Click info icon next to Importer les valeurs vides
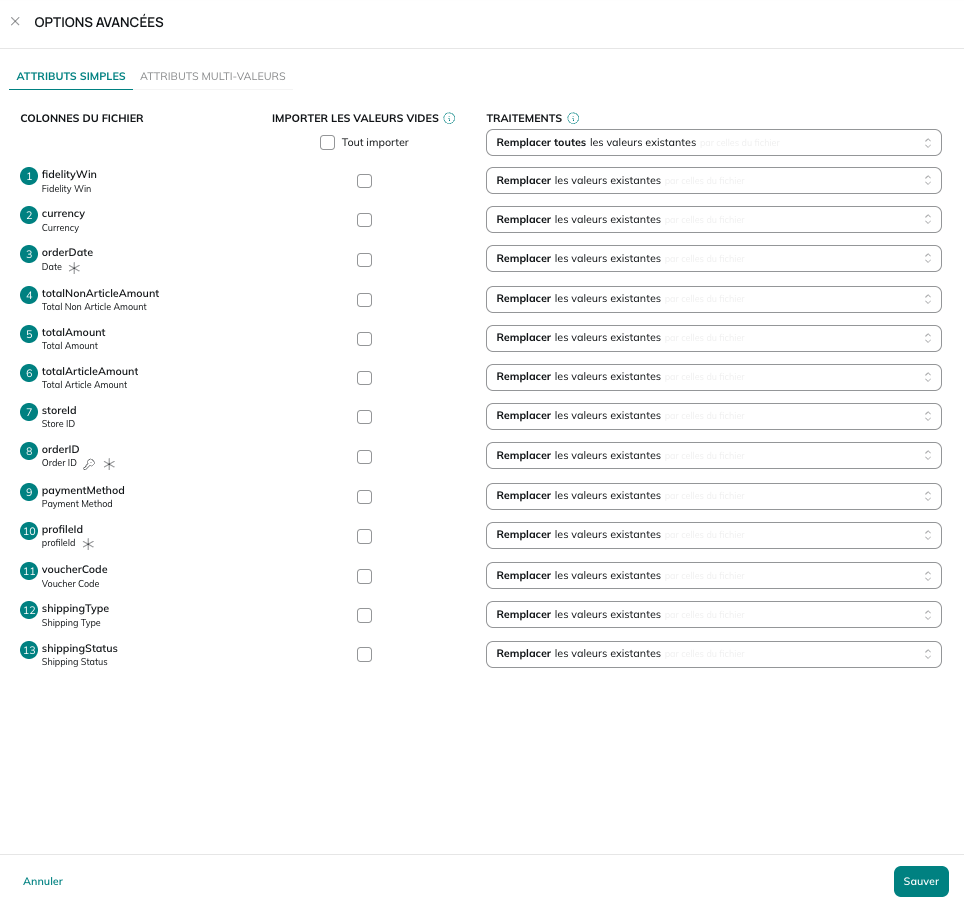Screen dimensions: 964x908 (449, 118)
